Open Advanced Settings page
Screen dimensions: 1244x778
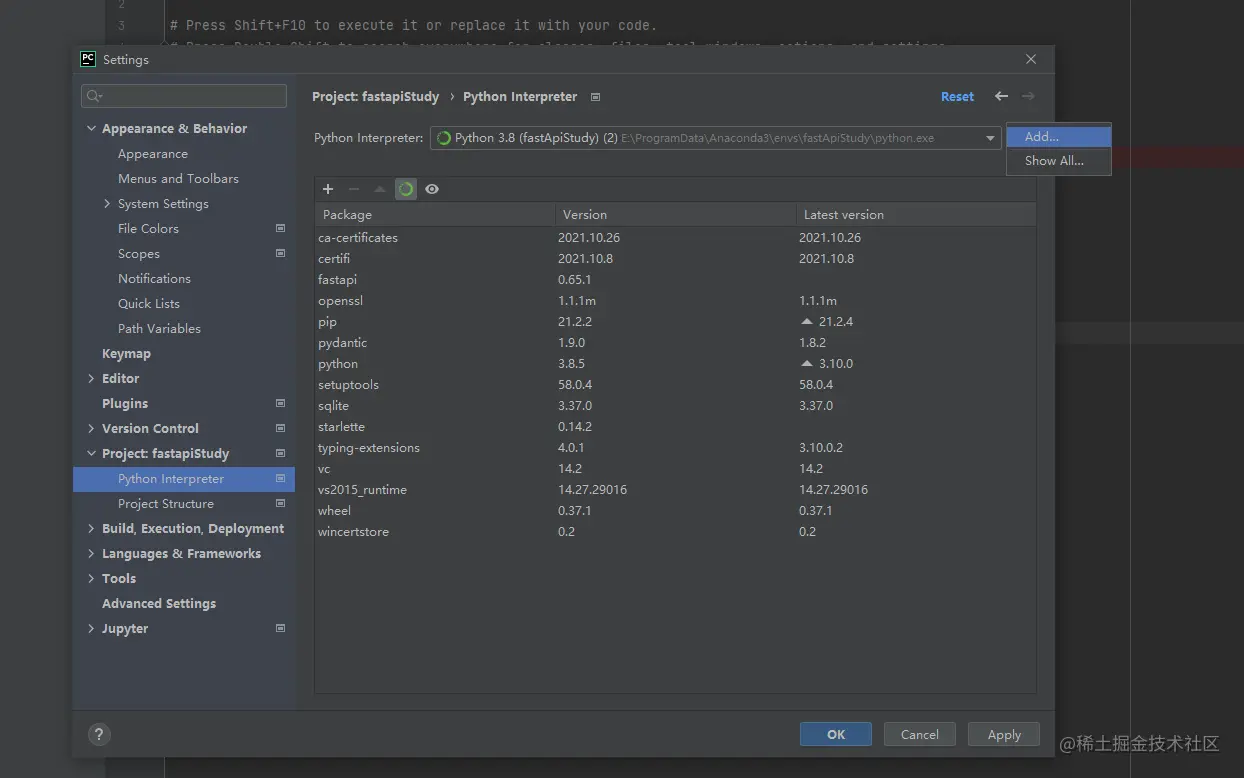[159, 603]
